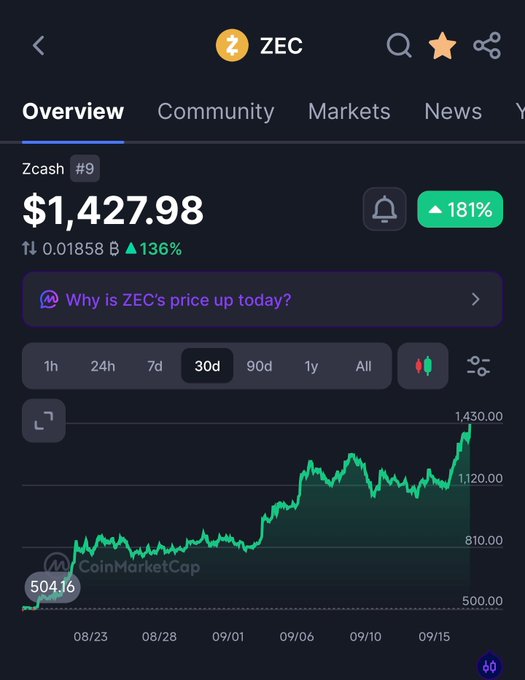Tap the green 136% BTC change
Screen dimensions: 525x680
pos(154,249)
